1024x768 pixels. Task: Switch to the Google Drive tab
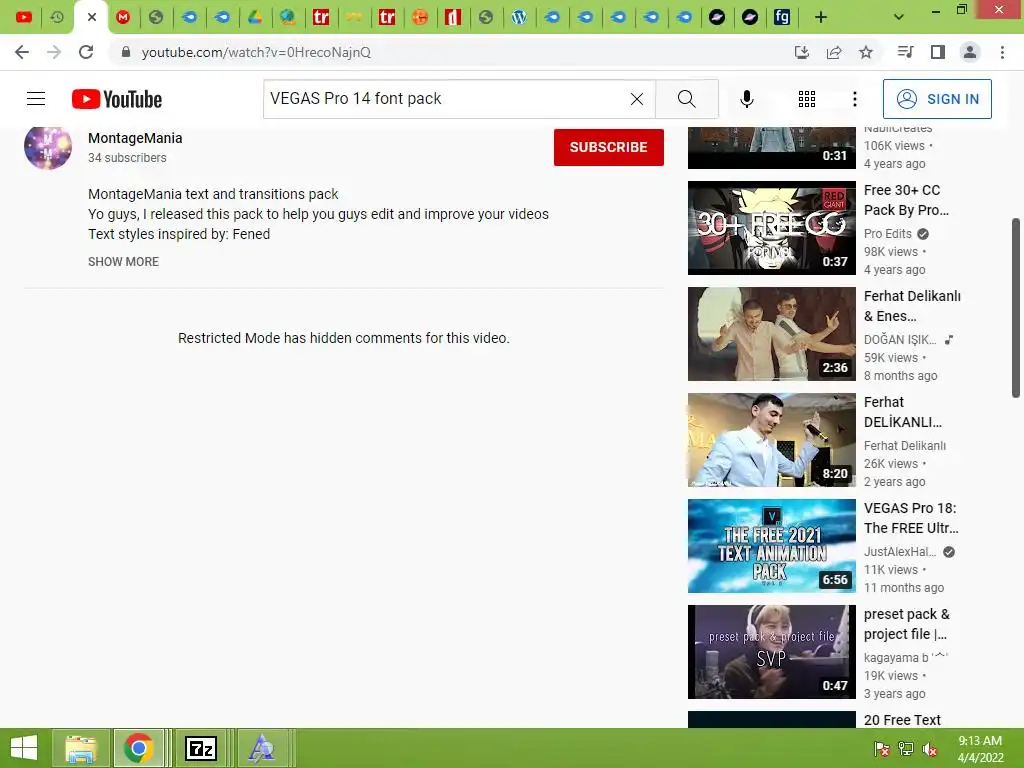255,18
